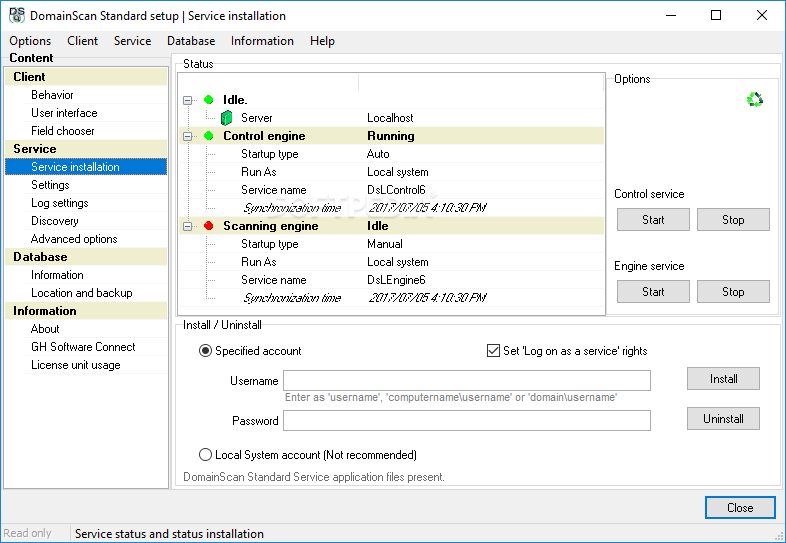The width and height of the screenshot is (786, 543).
Task: Select the DsLControl6 service name row
Action: coord(391,190)
